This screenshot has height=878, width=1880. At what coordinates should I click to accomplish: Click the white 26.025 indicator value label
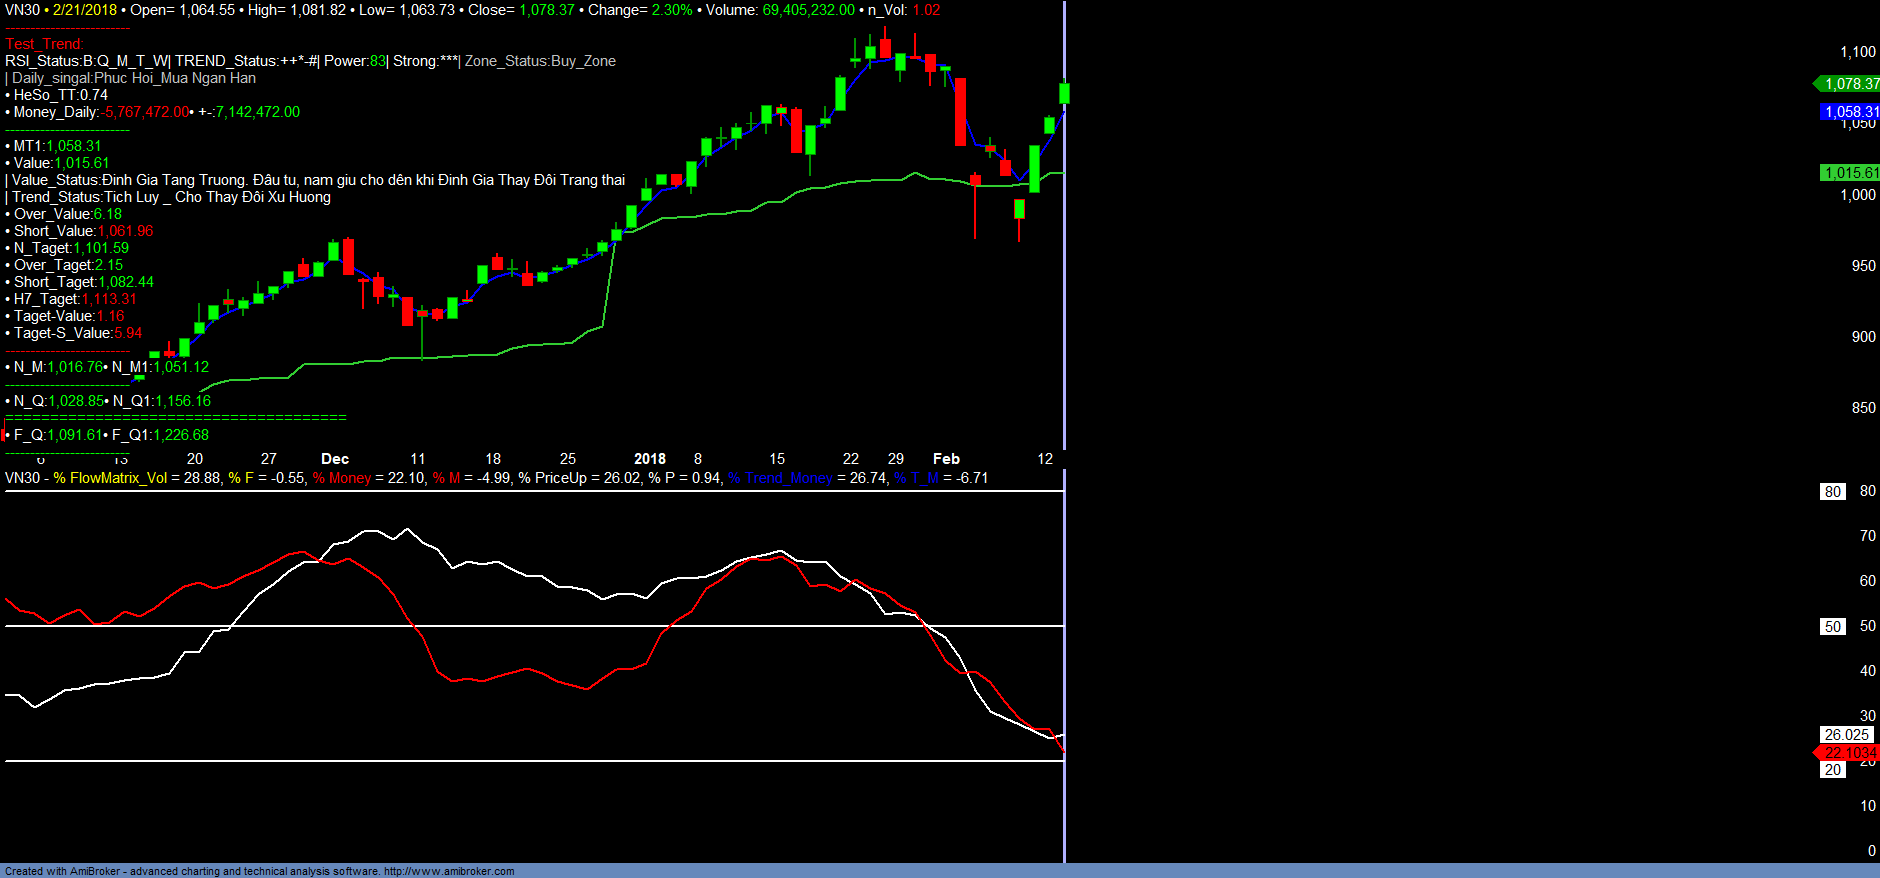point(1846,735)
